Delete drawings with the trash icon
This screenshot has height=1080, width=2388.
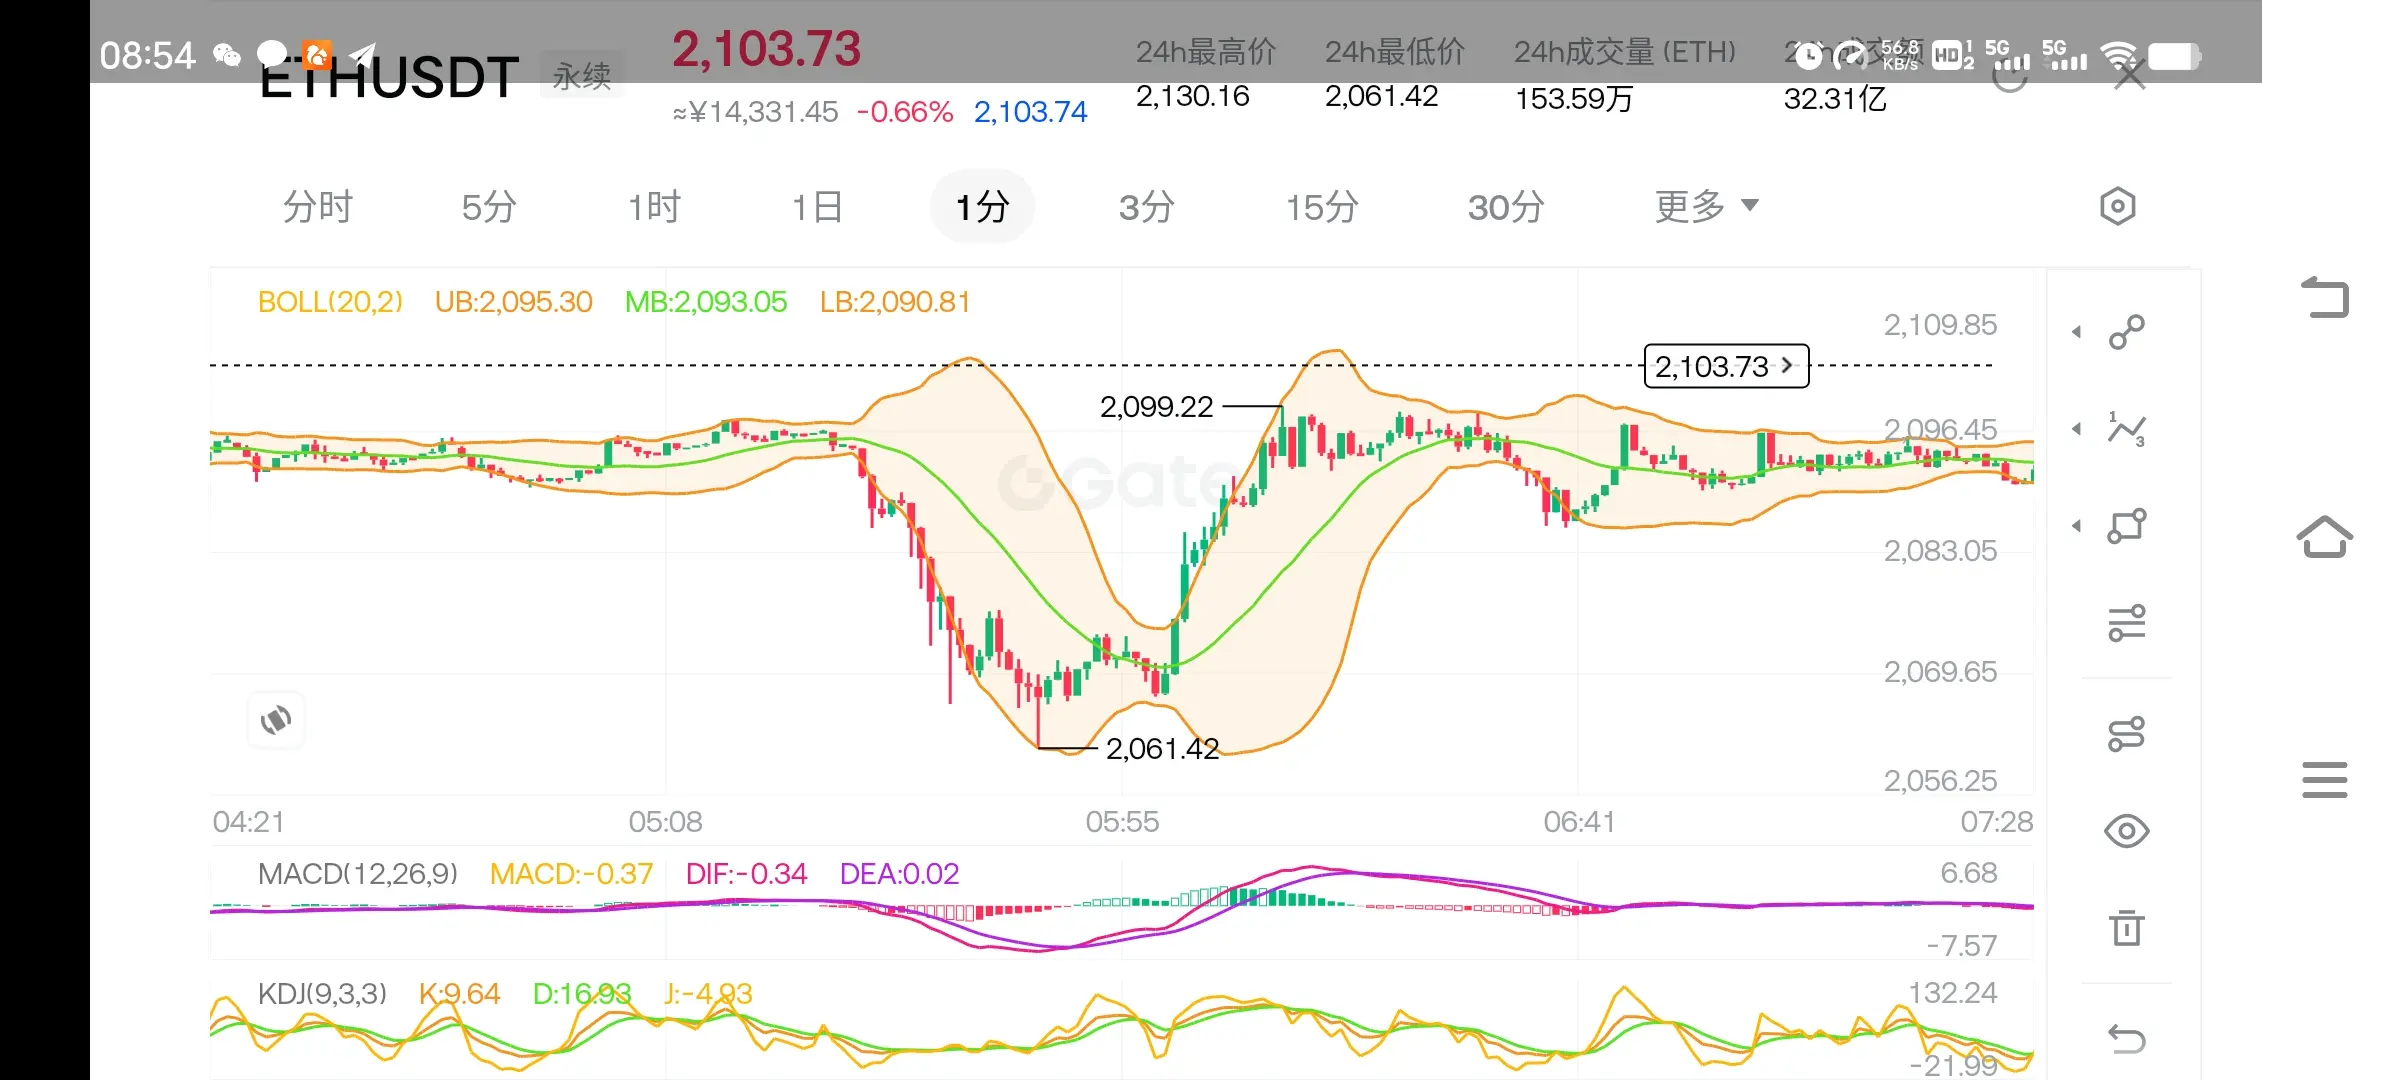[2126, 928]
